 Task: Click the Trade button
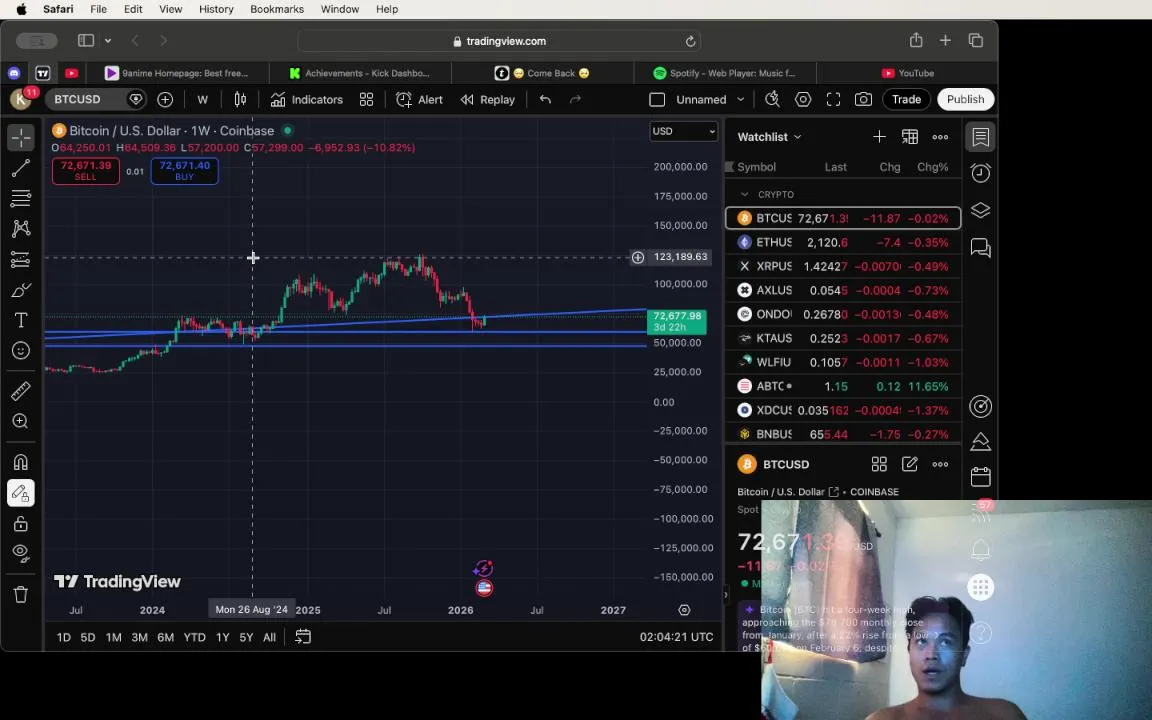click(x=906, y=99)
